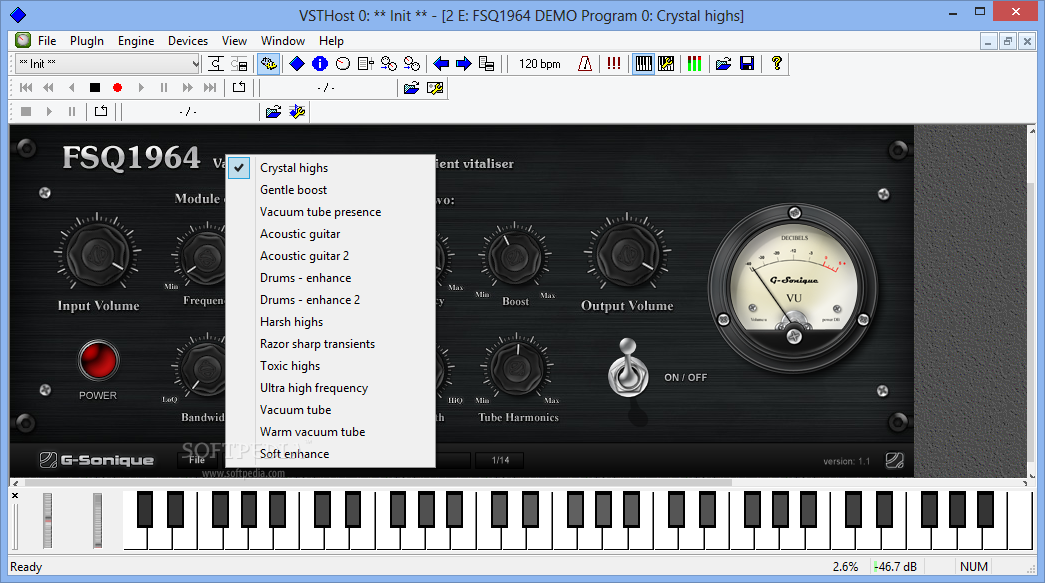Rewind recorder to start

coord(26,88)
